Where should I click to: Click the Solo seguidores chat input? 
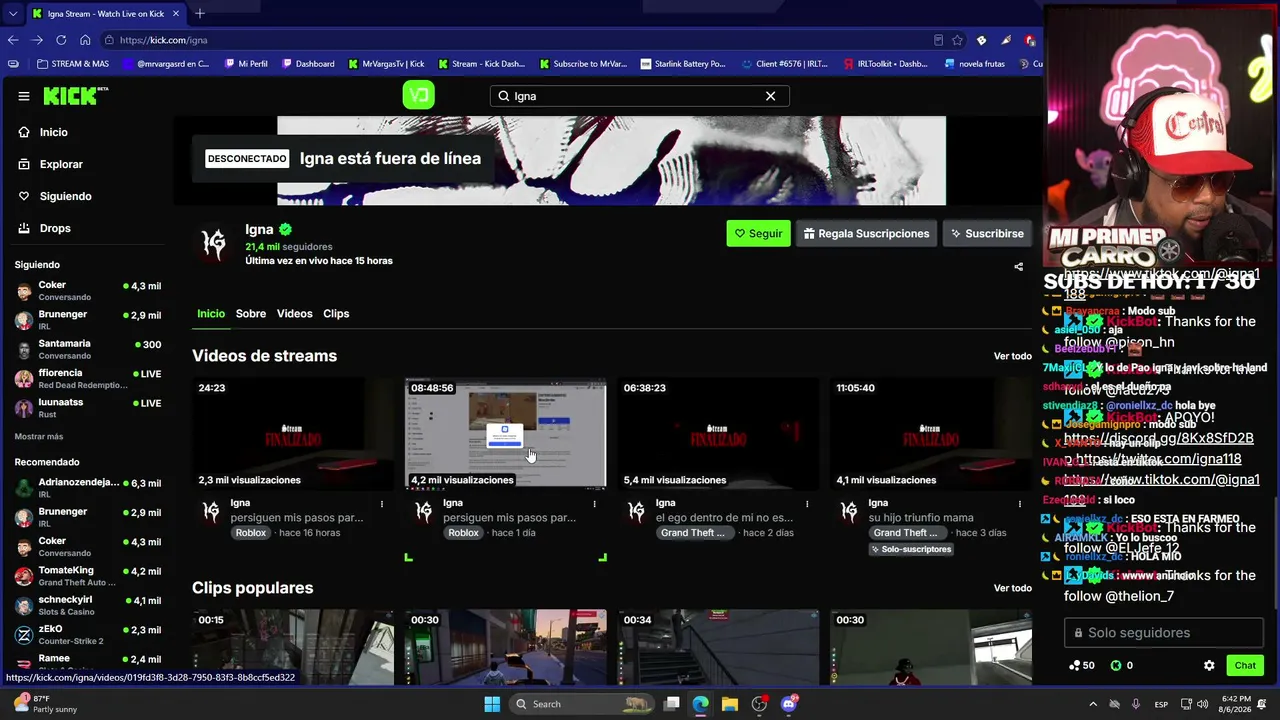click(x=1163, y=633)
